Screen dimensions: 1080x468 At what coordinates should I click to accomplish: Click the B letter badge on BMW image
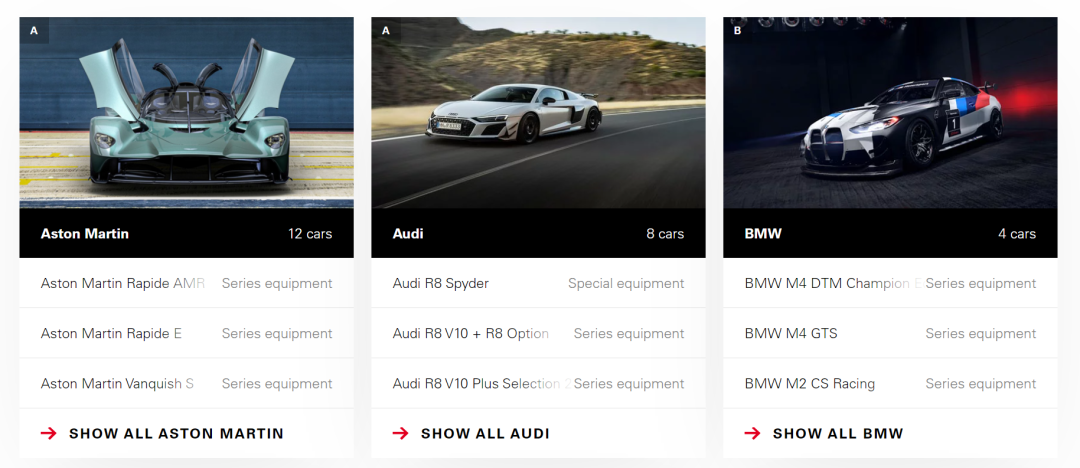coord(738,30)
